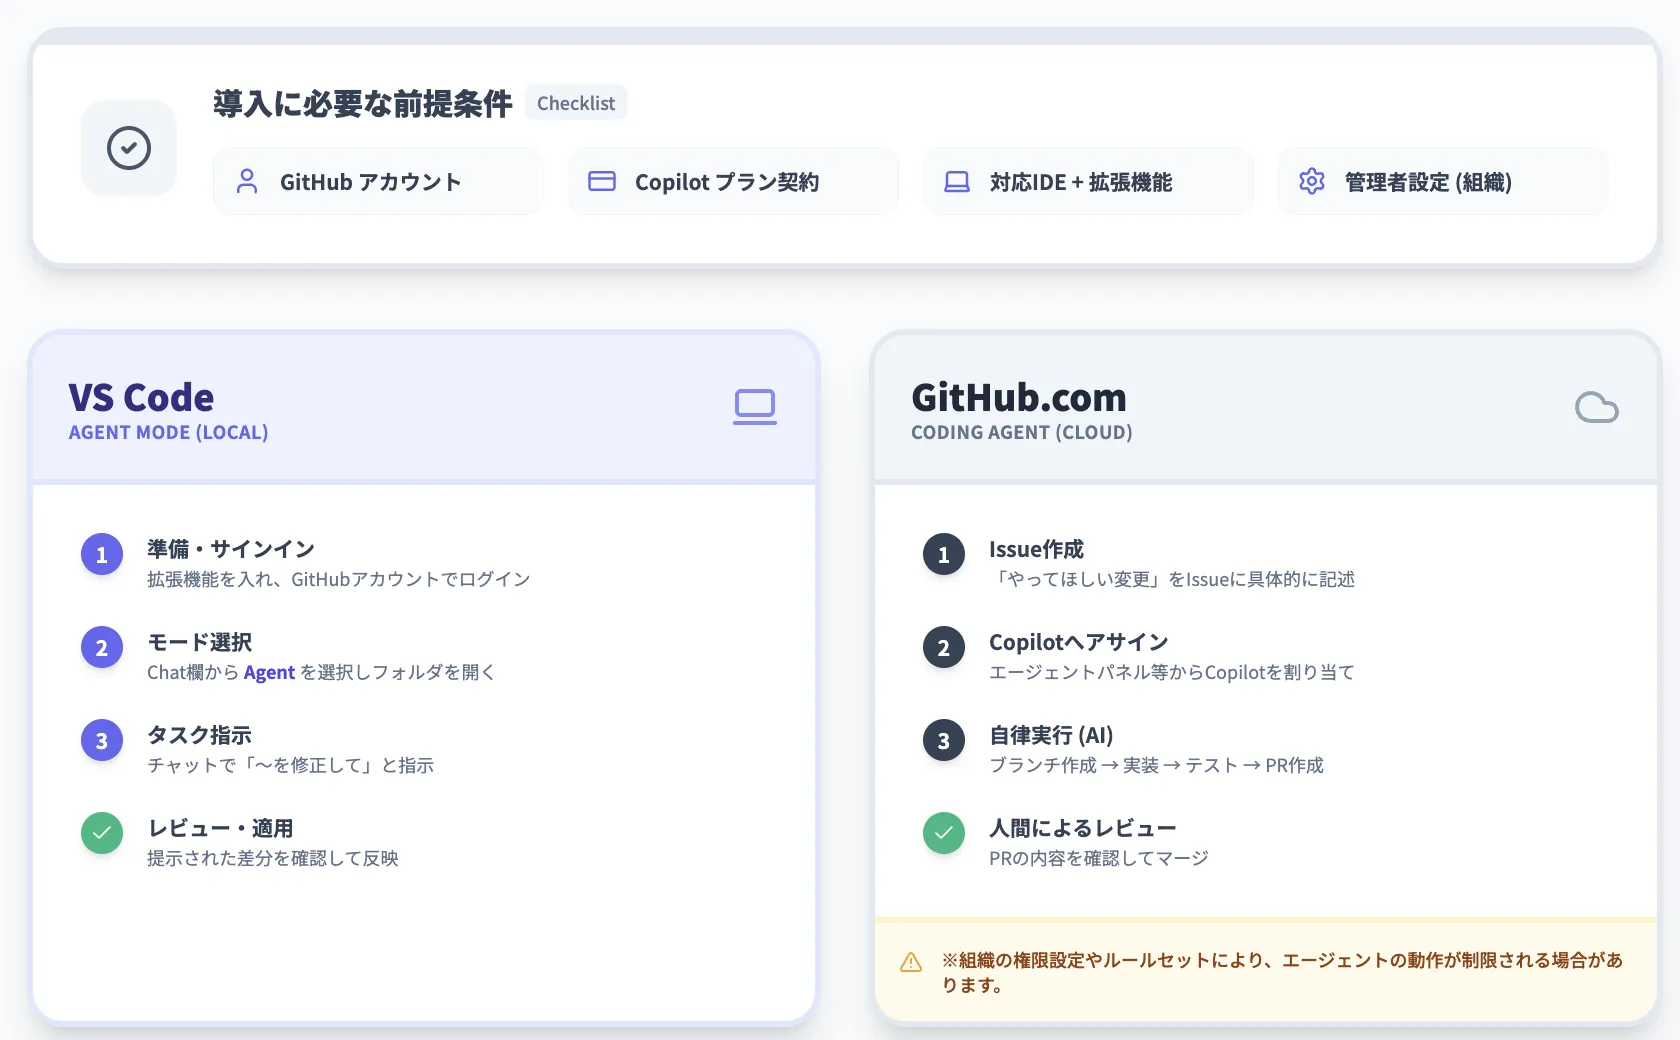Click the monitor icon in the VS Code header
Image resolution: width=1680 pixels, height=1040 pixels.
(x=755, y=407)
